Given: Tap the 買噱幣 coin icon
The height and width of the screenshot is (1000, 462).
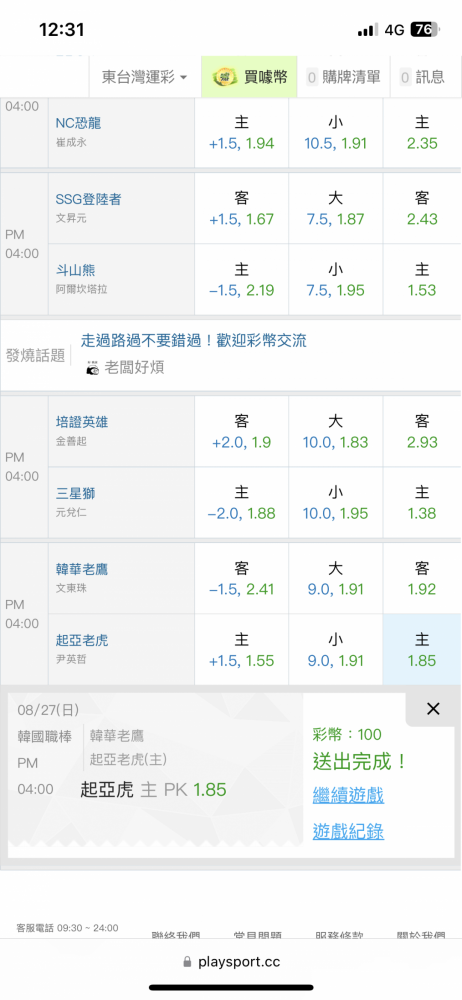Looking at the screenshot, I should coord(225,78).
